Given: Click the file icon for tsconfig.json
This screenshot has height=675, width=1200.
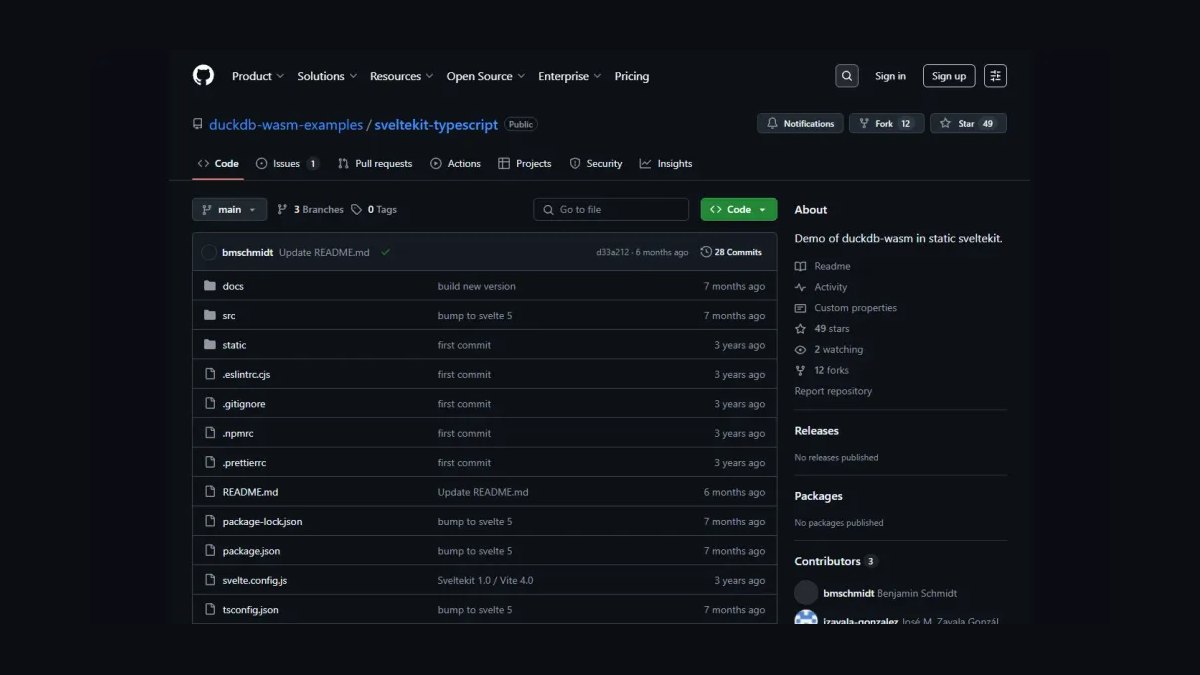Looking at the screenshot, I should pyautogui.click(x=210, y=610).
